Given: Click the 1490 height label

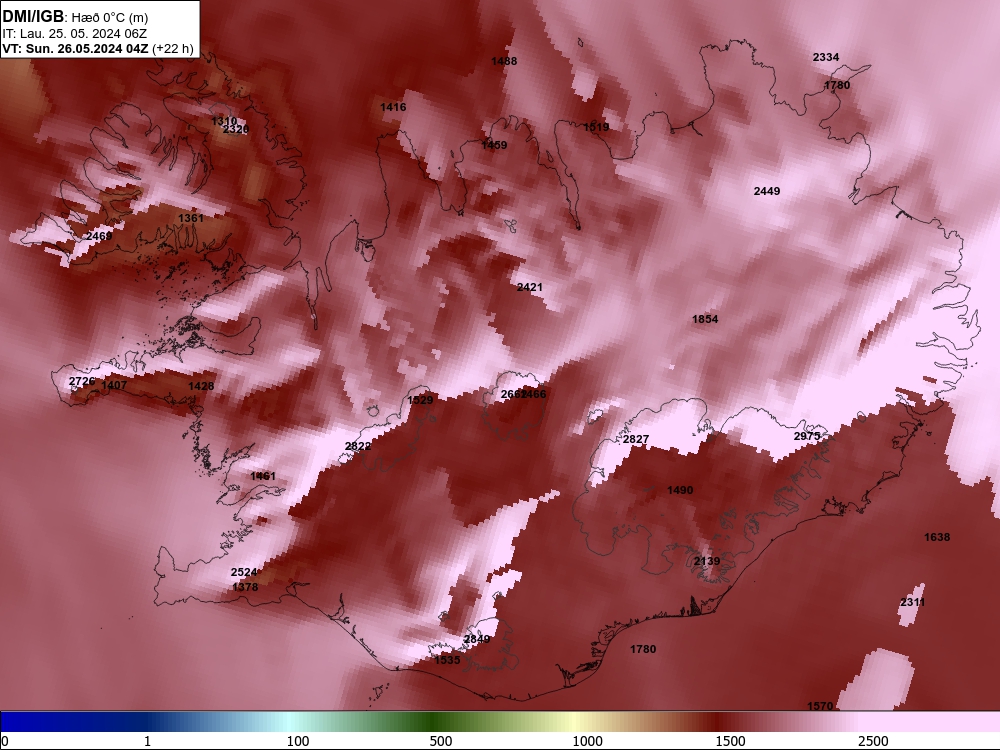Looking at the screenshot, I should tap(680, 490).
